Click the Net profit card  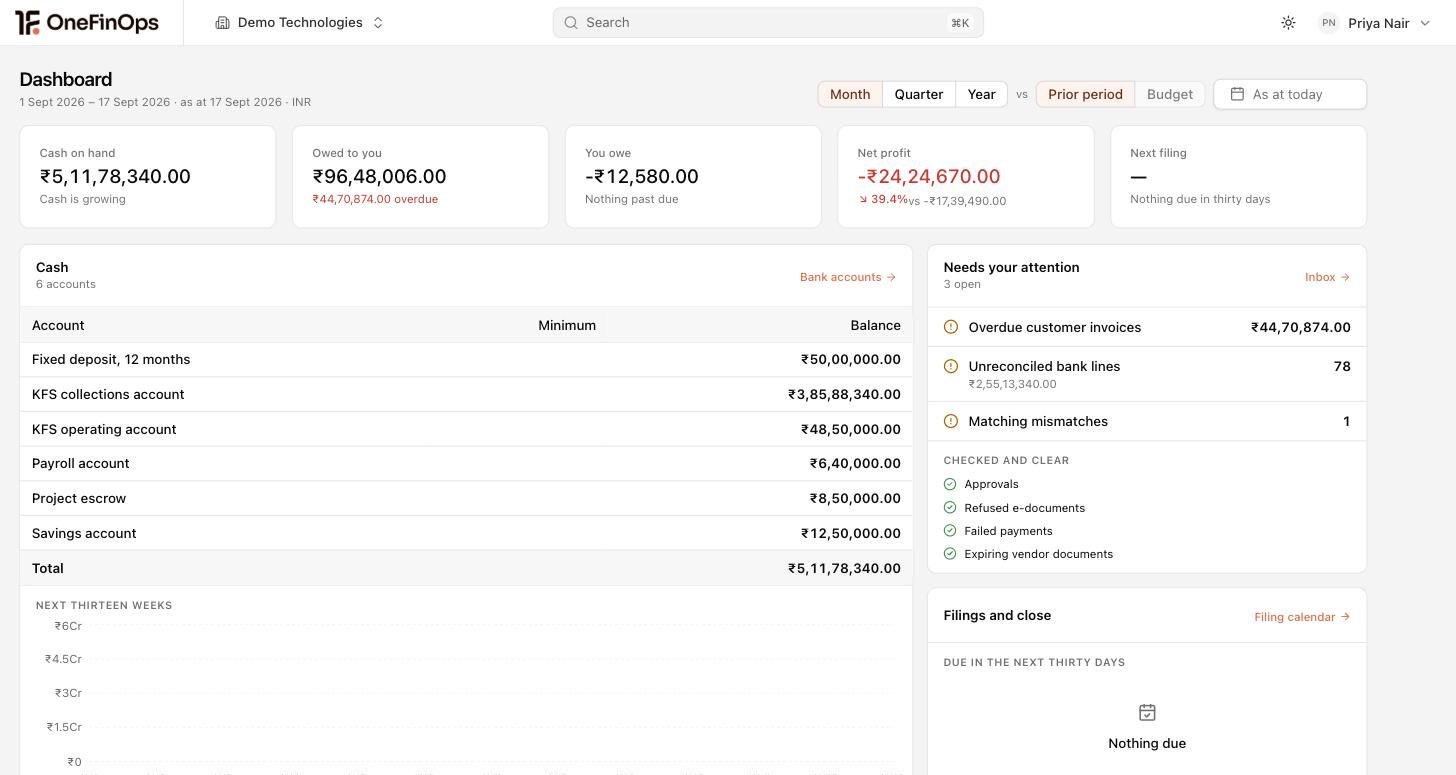(966, 176)
